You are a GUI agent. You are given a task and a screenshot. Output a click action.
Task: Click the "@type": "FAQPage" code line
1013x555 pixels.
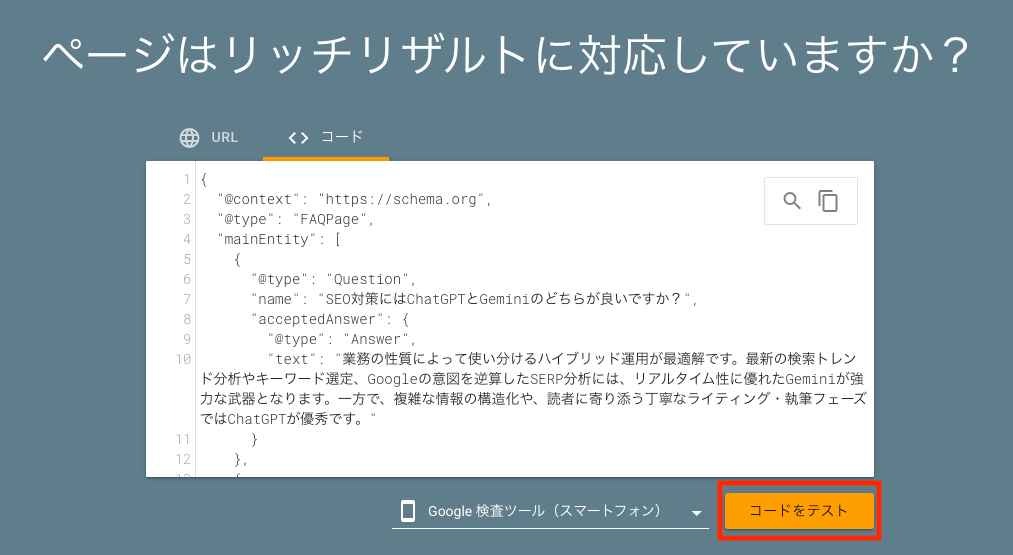pos(296,219)
